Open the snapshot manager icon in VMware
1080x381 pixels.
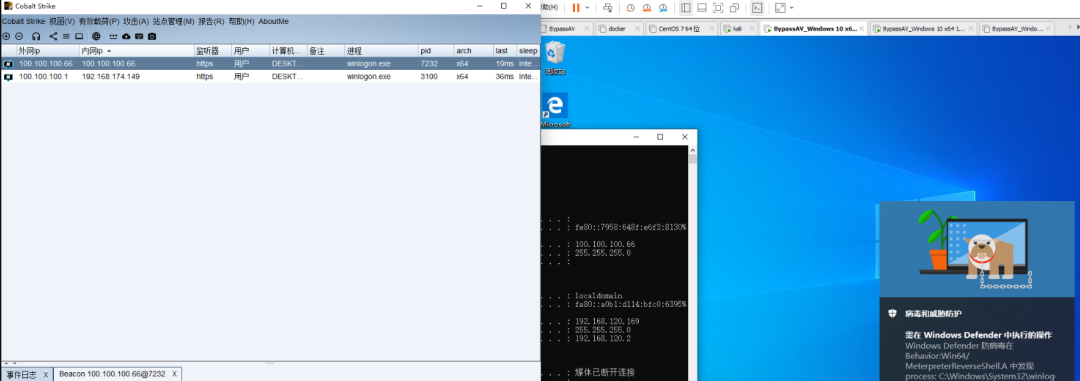click(663, 8)
